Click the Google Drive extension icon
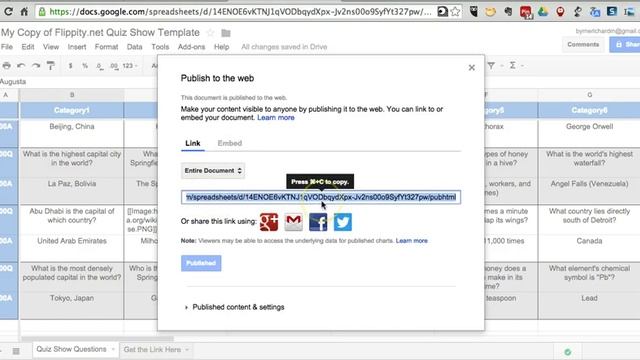 pyautogui.click(x=542, y=11)
